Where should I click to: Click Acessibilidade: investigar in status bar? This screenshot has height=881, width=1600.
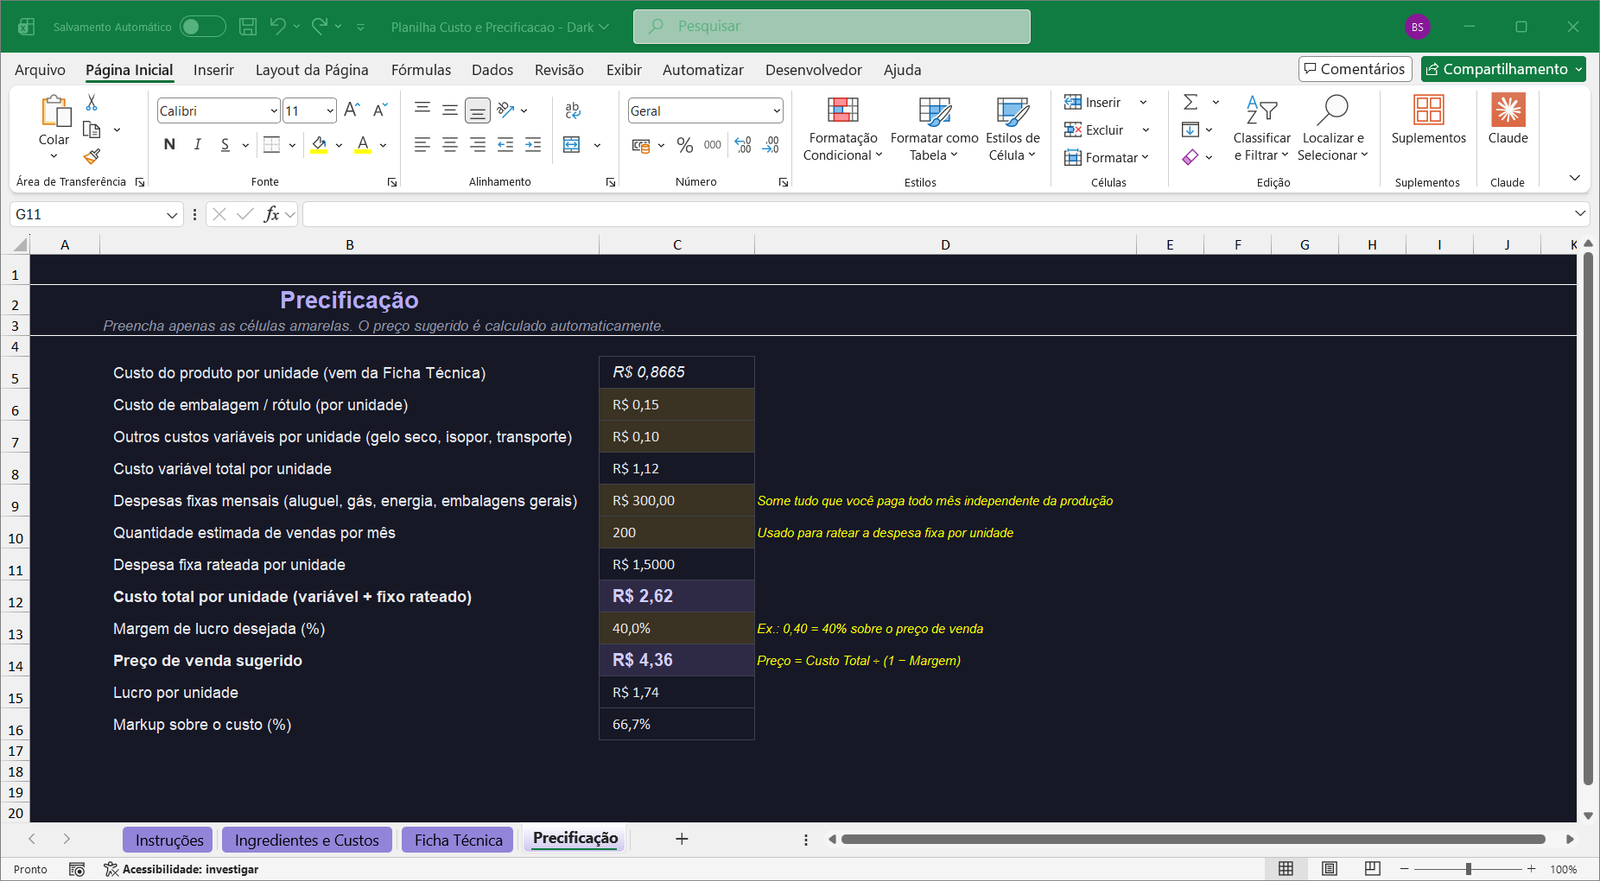click(181, 869)
